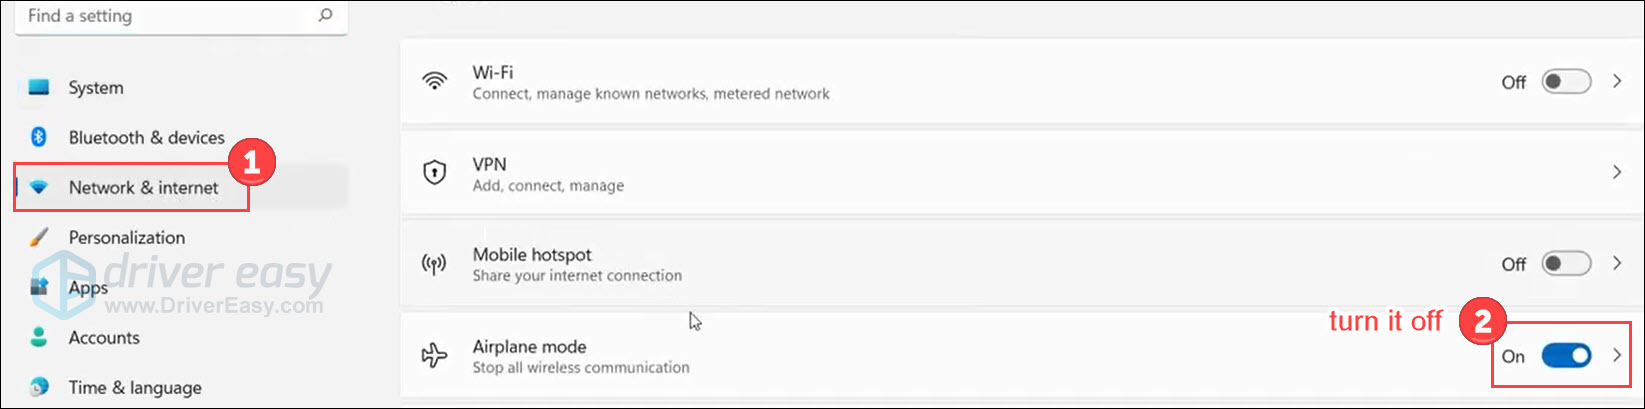The height and width of the screenshot is (409, 1645).
Task: Click the Personalization paintbrush icon
Action: click(x=39, y=237)
